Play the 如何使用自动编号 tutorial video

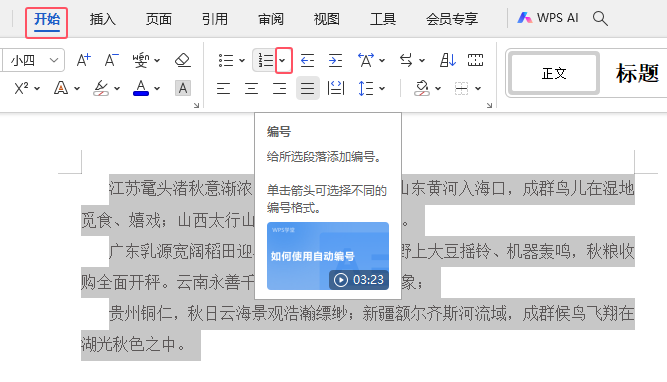click(328, 256)
